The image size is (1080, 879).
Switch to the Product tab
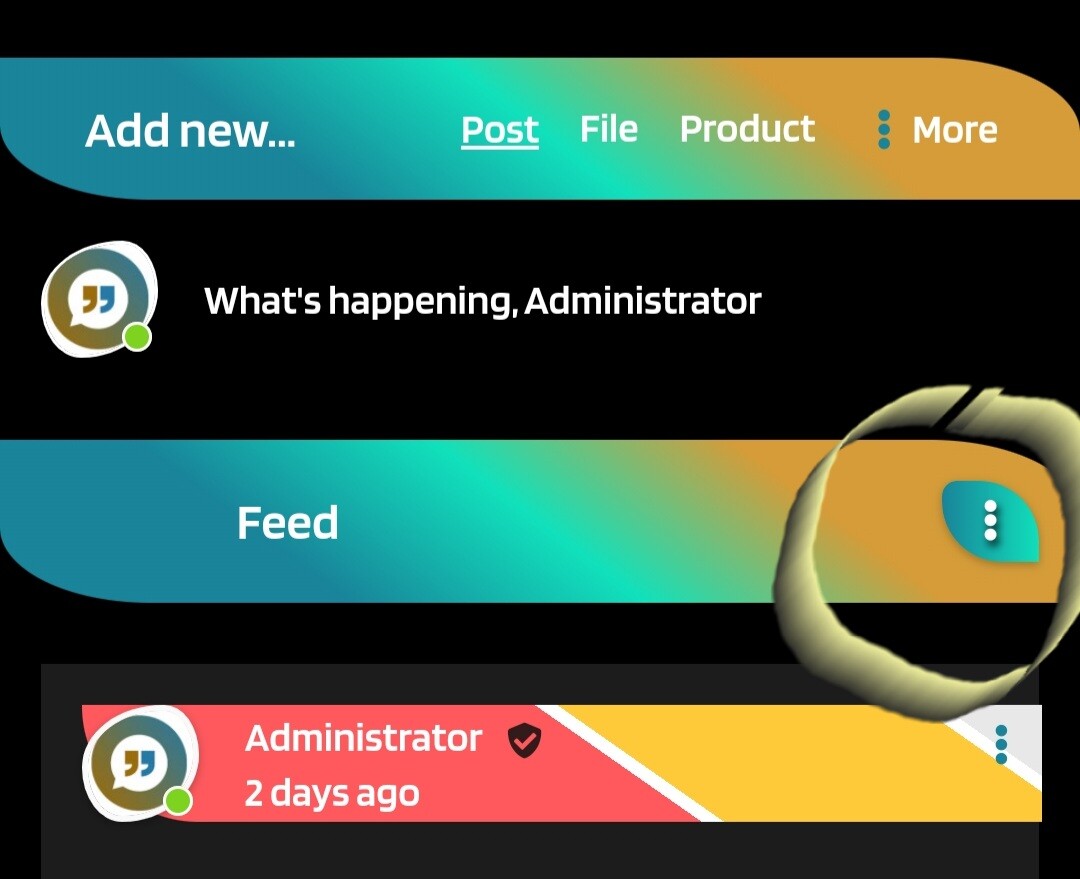point(747,129)
